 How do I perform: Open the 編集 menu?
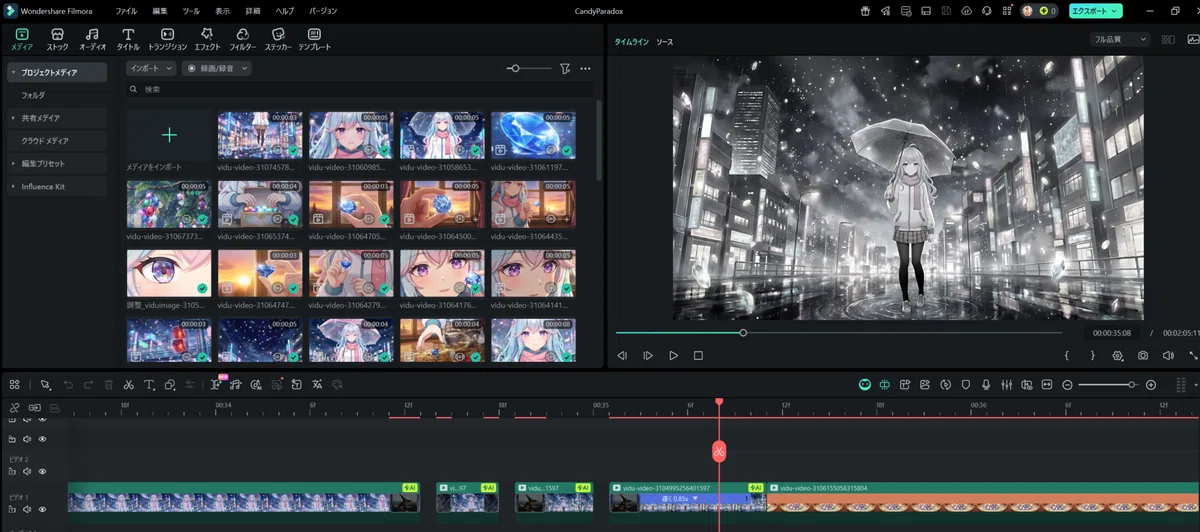point(160,11)
